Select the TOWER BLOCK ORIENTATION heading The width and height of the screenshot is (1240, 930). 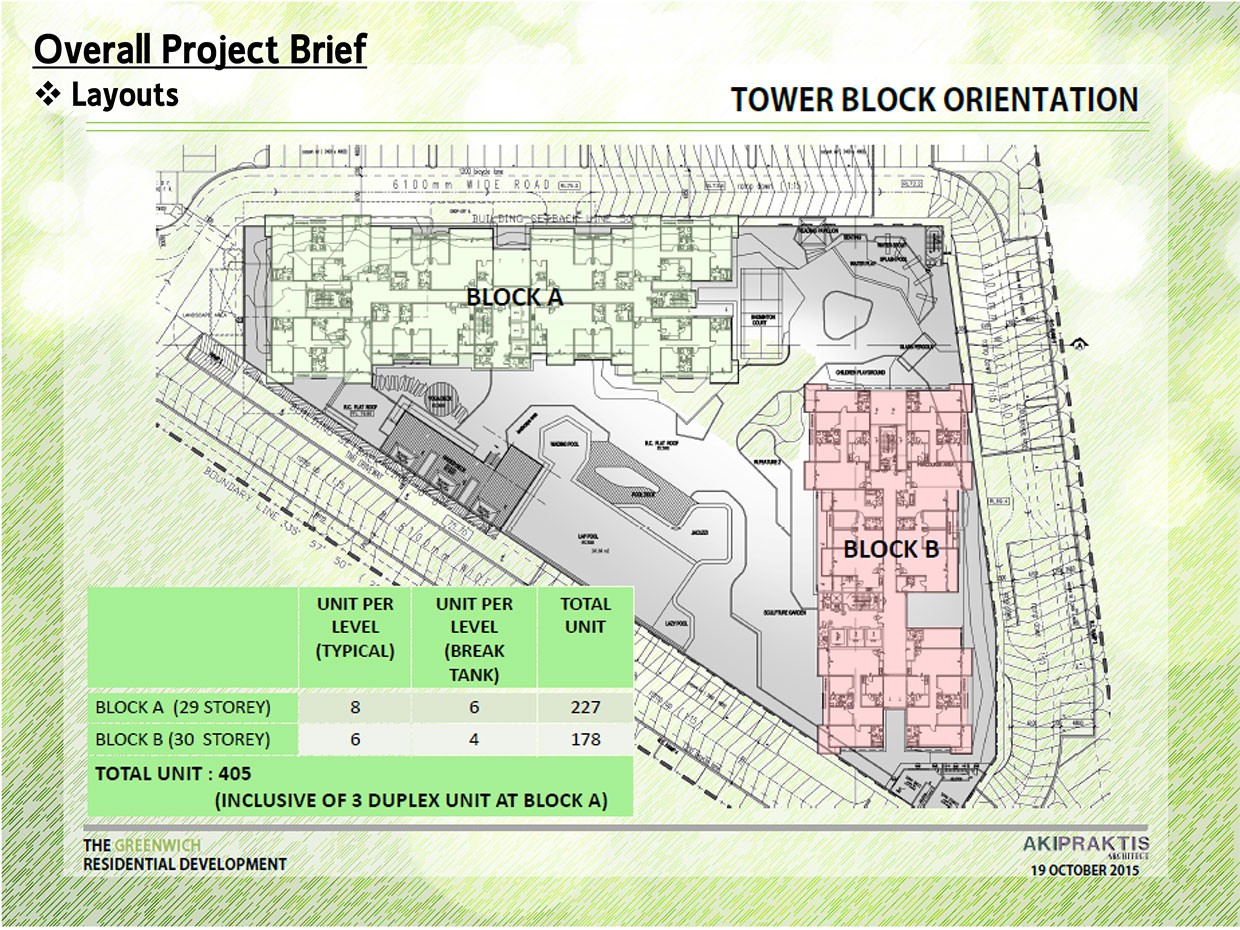(934, 100)
